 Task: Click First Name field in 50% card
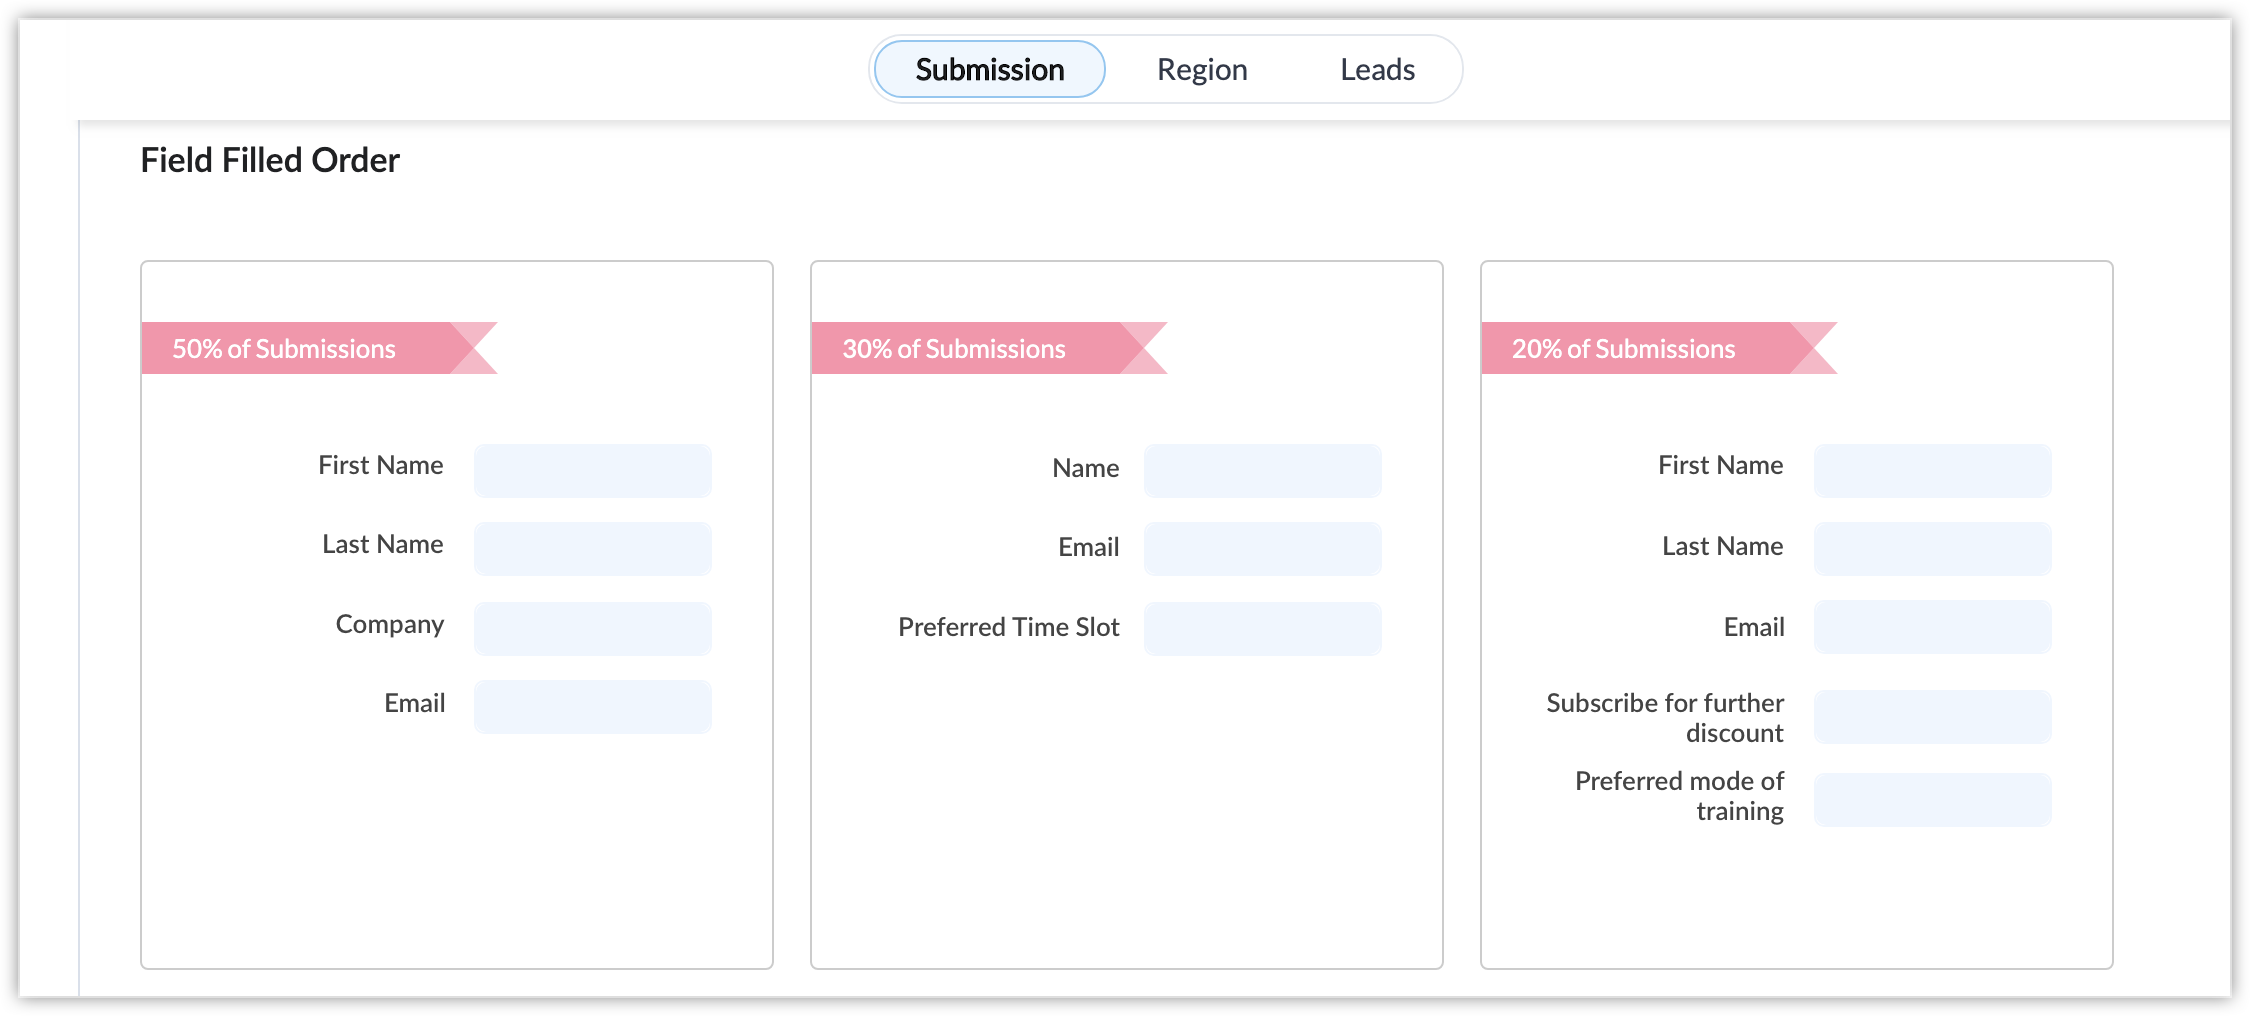point(592,471)
